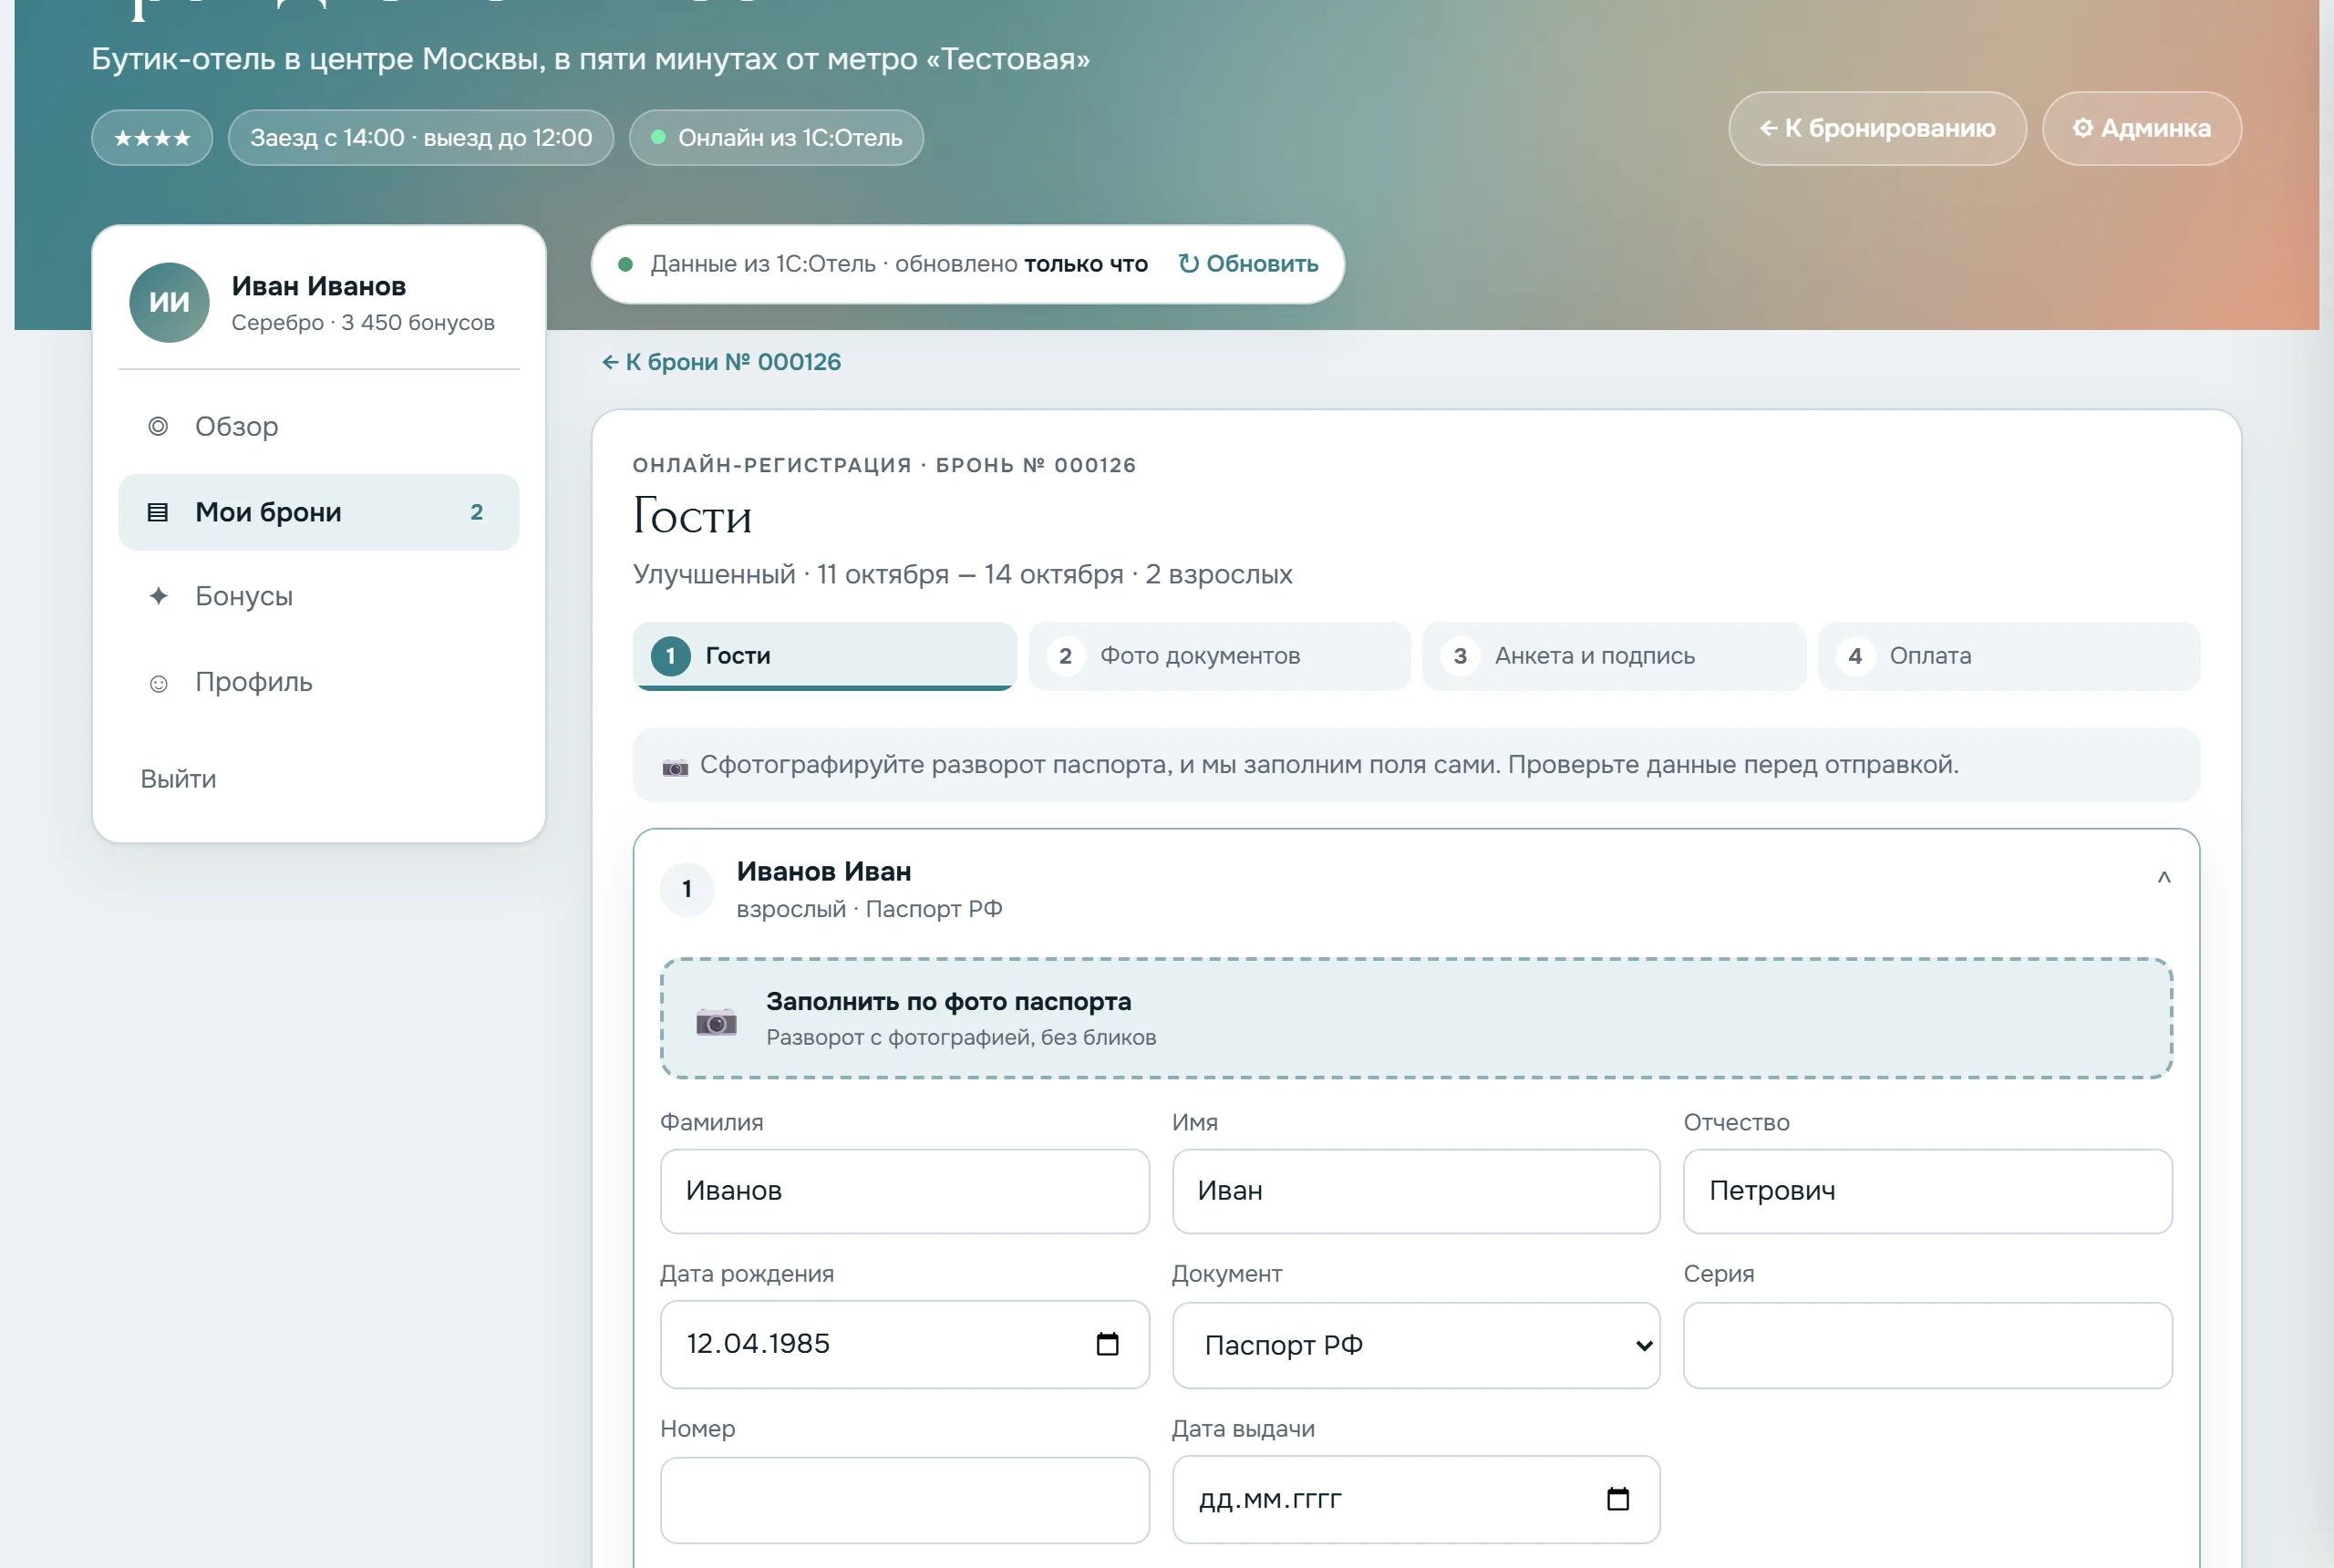Focus the Отчество input field
This screenshot has width=2334, height=1568.
click(1927, 1191)
